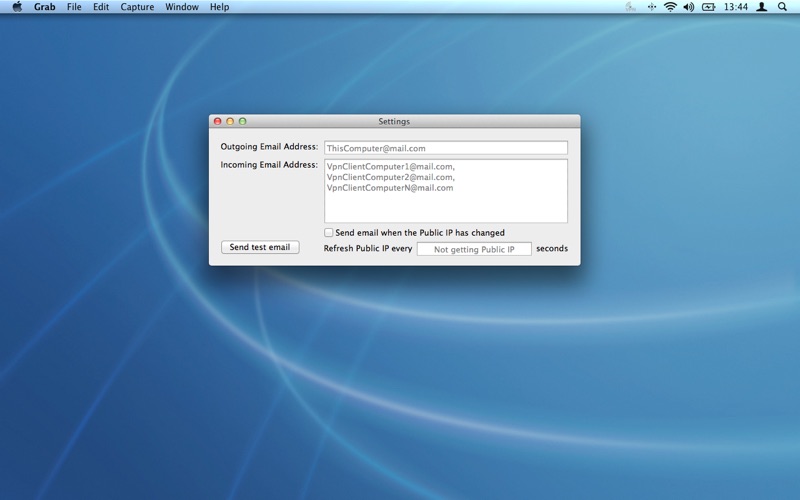Close the Settings window
This screenshot has width=800, height=500.
click(217, 121)
